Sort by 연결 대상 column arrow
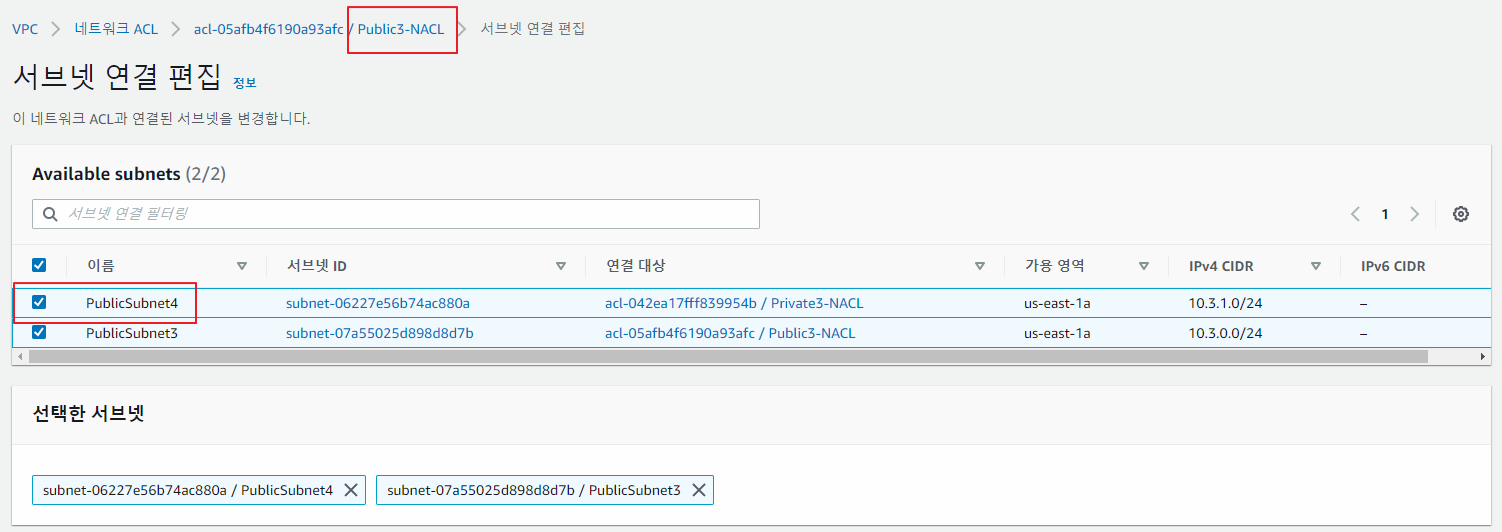The height and width of the screenshot is (532, 1502). coord(980,266)
